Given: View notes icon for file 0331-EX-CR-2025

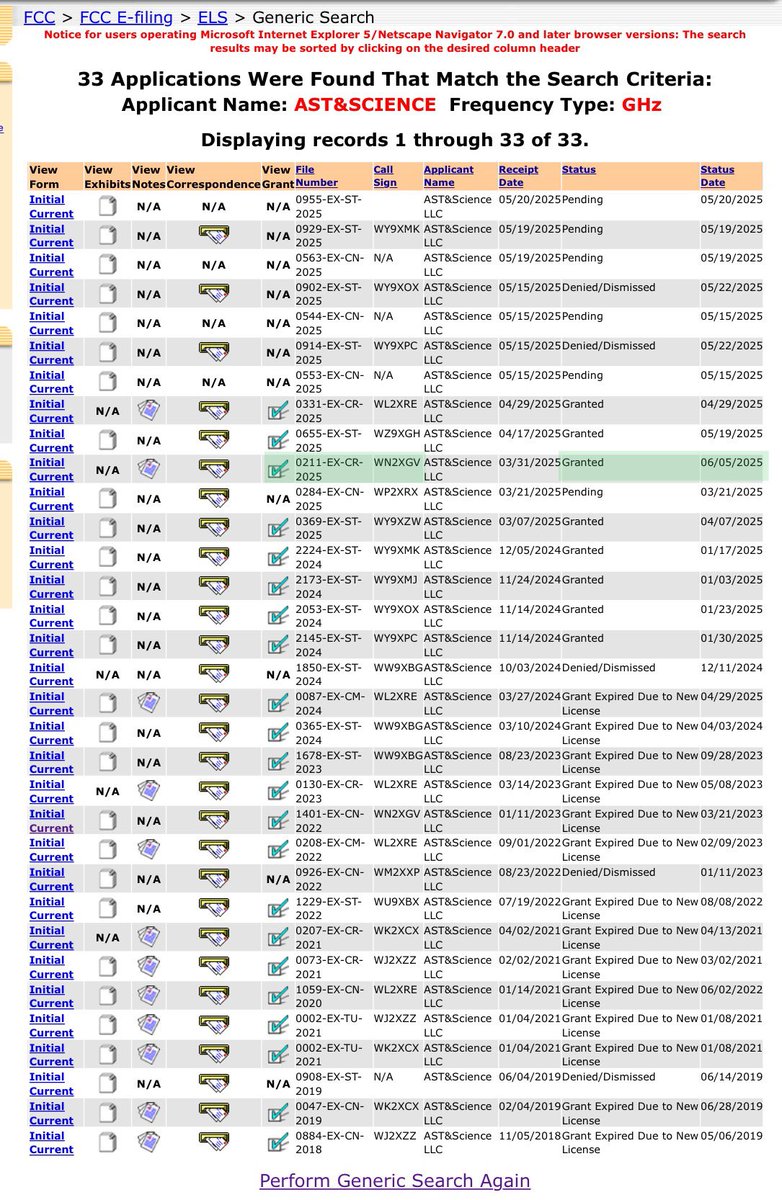Looking at the screenshot, I should point(148,411).
